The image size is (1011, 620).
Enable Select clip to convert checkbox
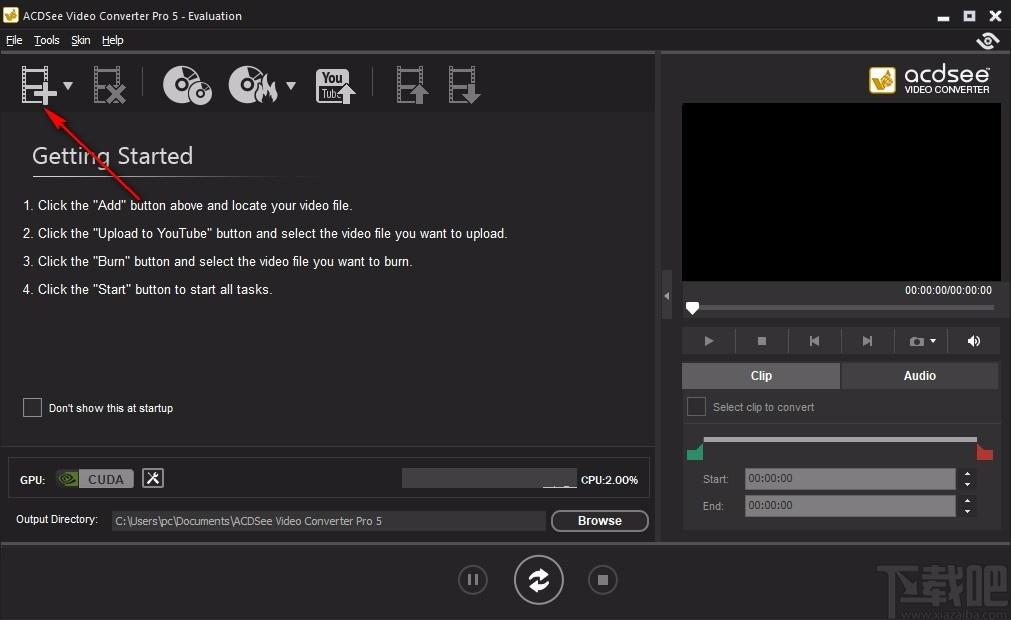[x=696, y=407]
